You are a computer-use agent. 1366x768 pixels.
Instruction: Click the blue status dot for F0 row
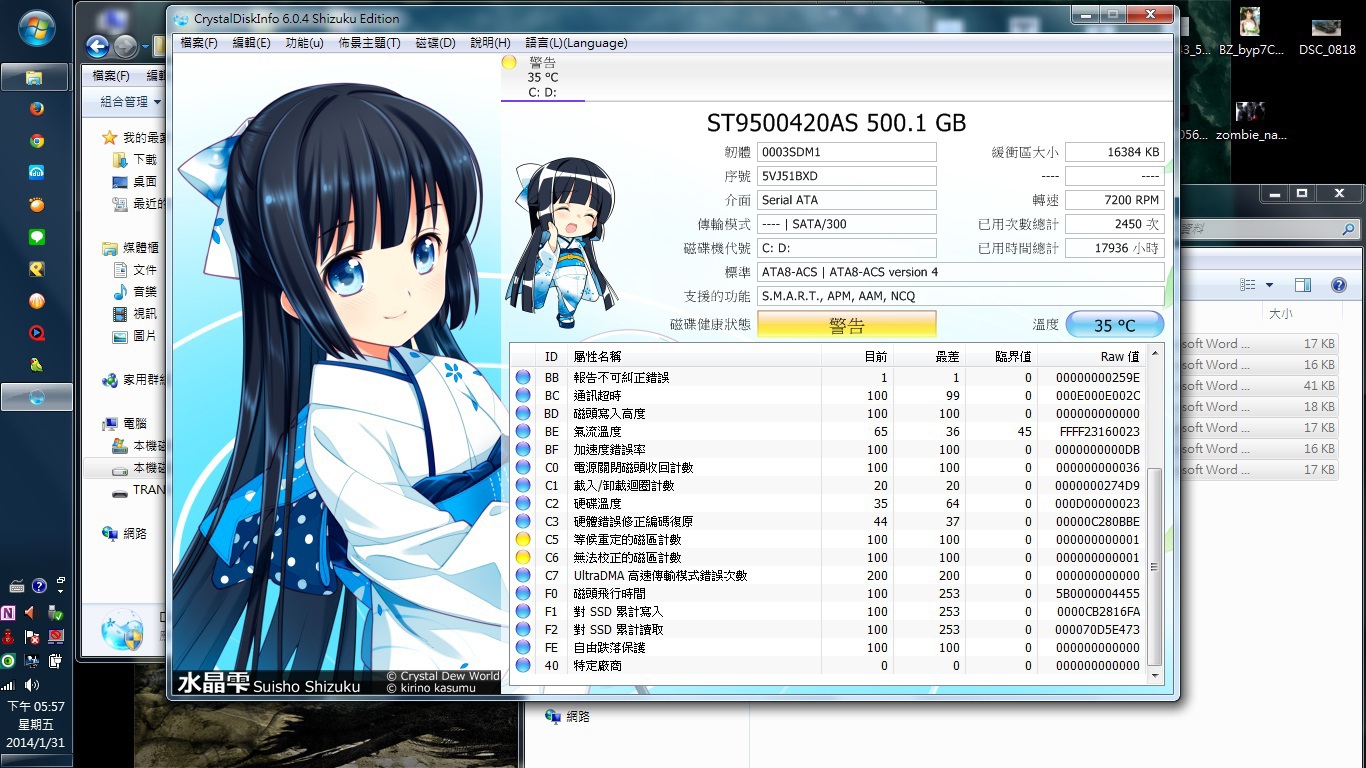(522, 593)
